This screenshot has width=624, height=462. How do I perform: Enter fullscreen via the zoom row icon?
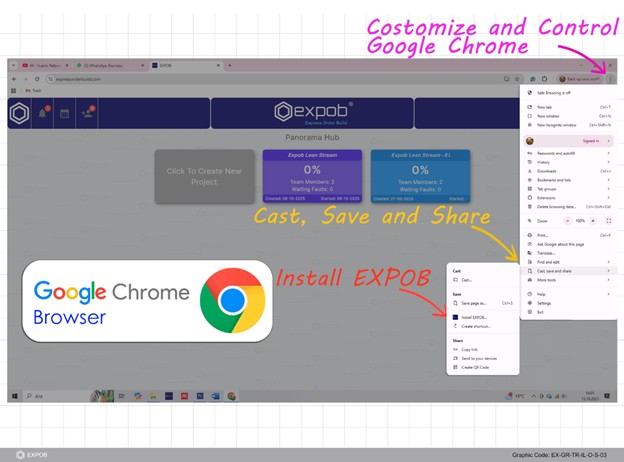coord(609,220)
